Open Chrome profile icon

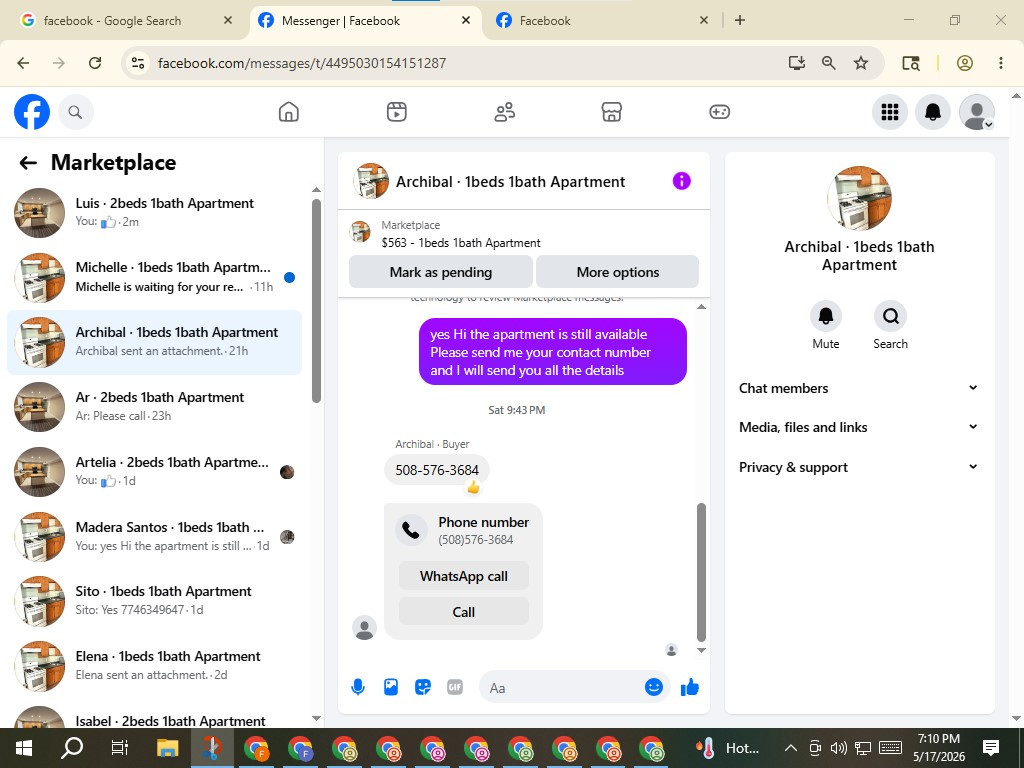pyautogui.click(x=965, y=63)
